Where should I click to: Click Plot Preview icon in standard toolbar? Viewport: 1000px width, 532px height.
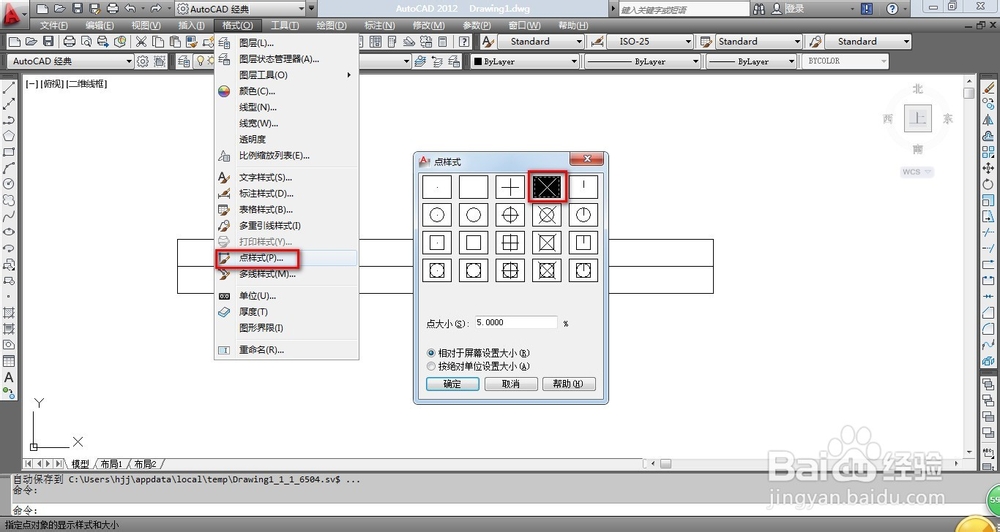point(86,42)
